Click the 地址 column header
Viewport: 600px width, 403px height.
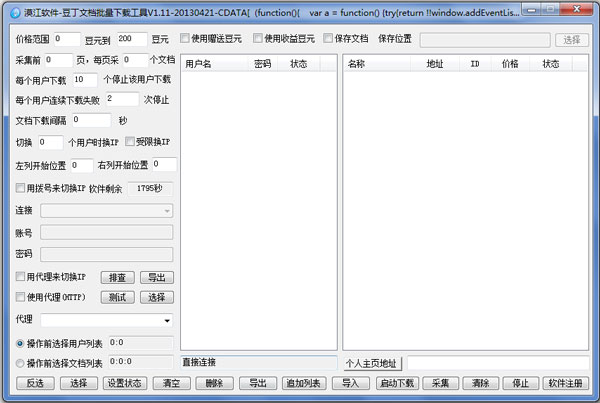[435, 64]
